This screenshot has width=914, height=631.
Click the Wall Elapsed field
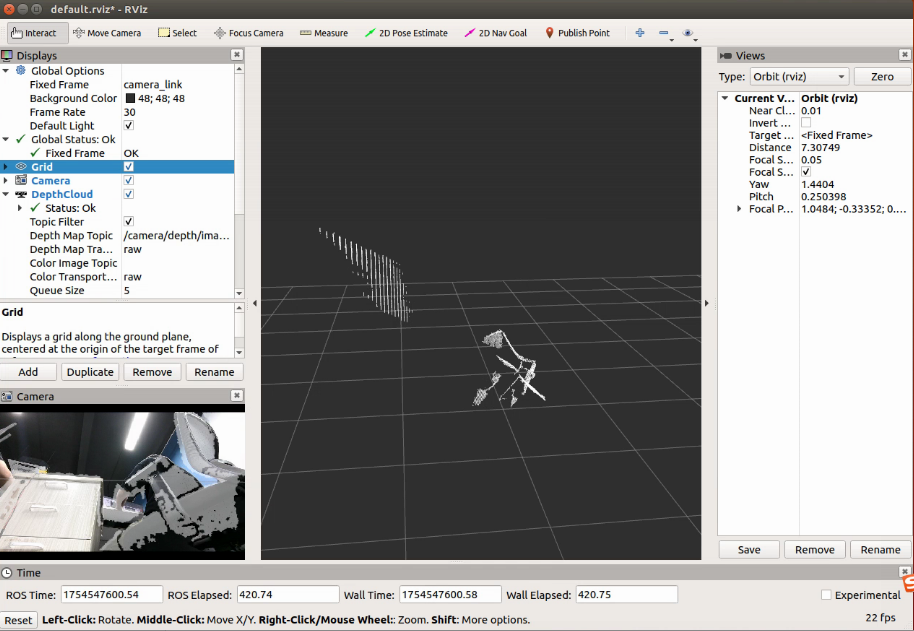pyautogui.click(x=627, y=594)
